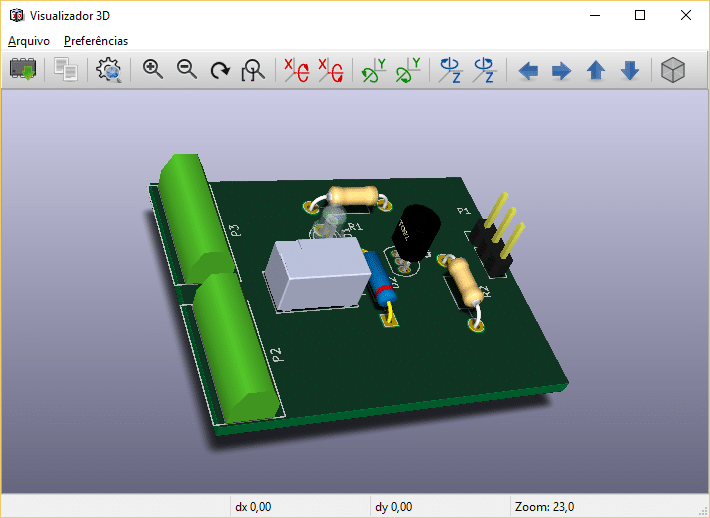Click the reload board icon

(x=23, y=70)
